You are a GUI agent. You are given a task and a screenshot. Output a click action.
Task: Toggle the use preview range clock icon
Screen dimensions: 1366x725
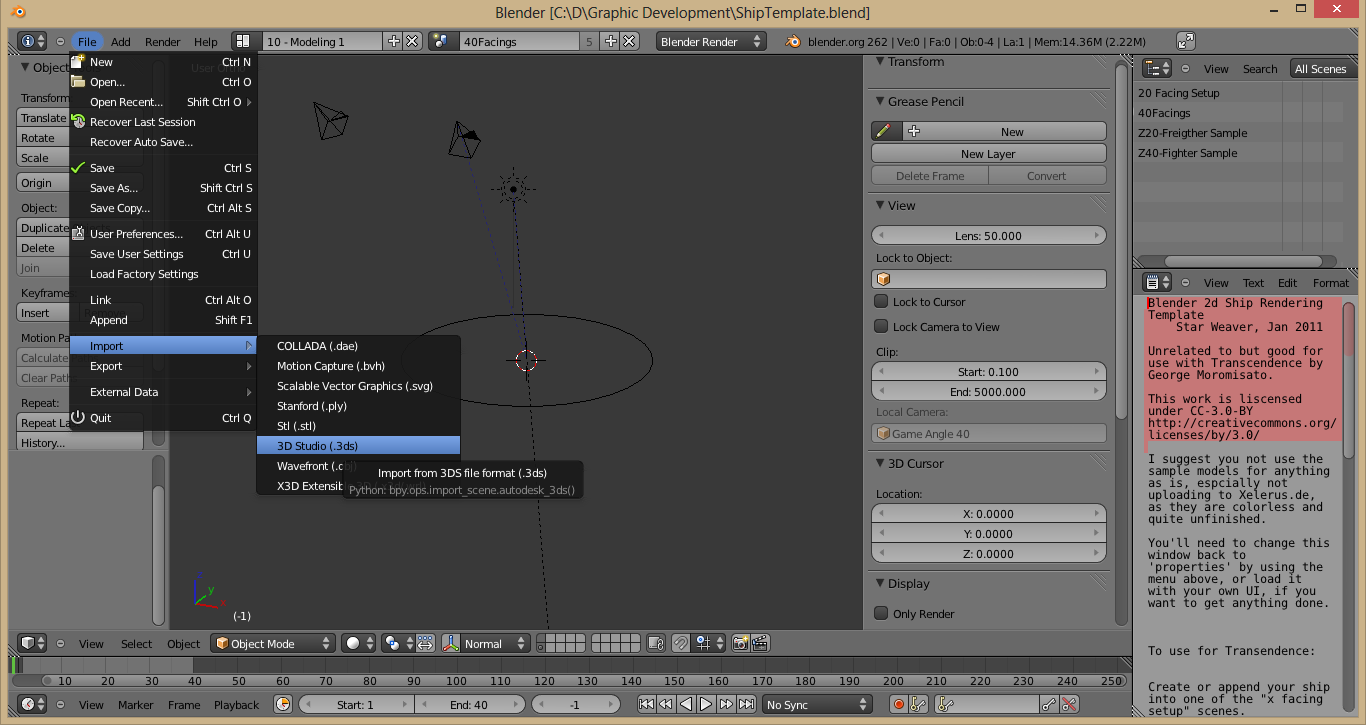[283, 705]
